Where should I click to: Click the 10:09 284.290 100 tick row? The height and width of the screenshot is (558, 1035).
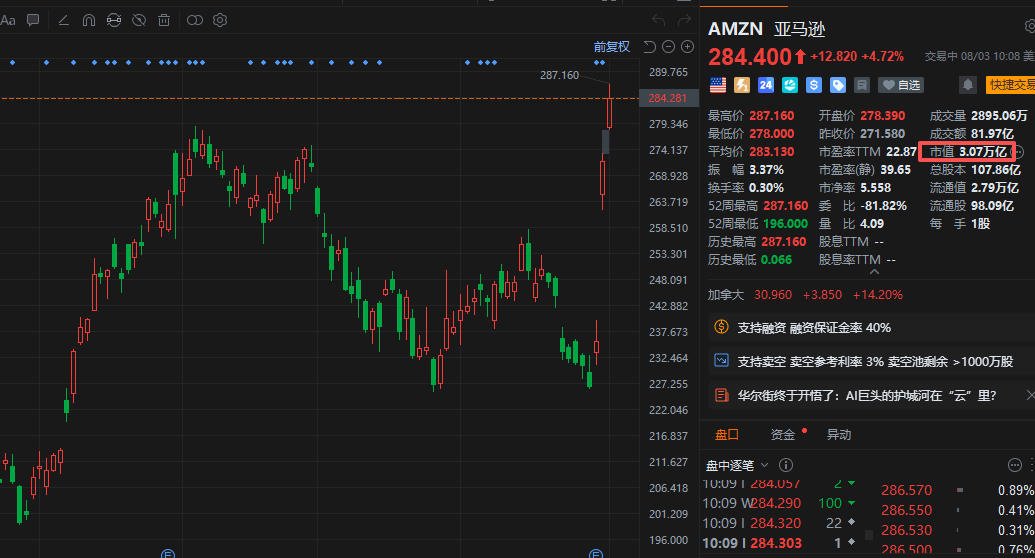[779, 503]
